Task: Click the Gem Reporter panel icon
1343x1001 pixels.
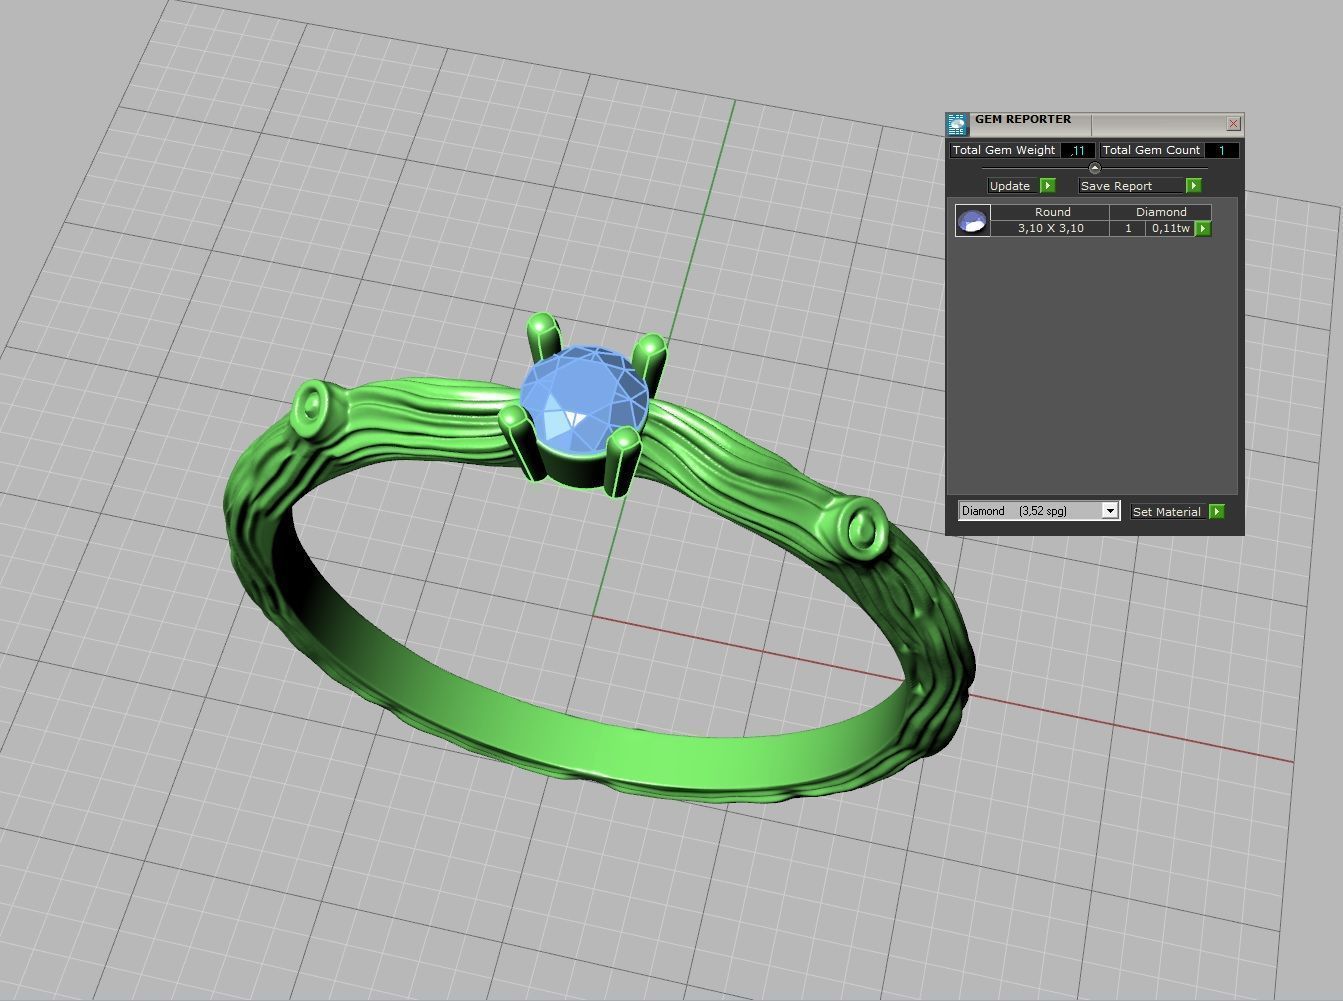Action: pos(957,124)
